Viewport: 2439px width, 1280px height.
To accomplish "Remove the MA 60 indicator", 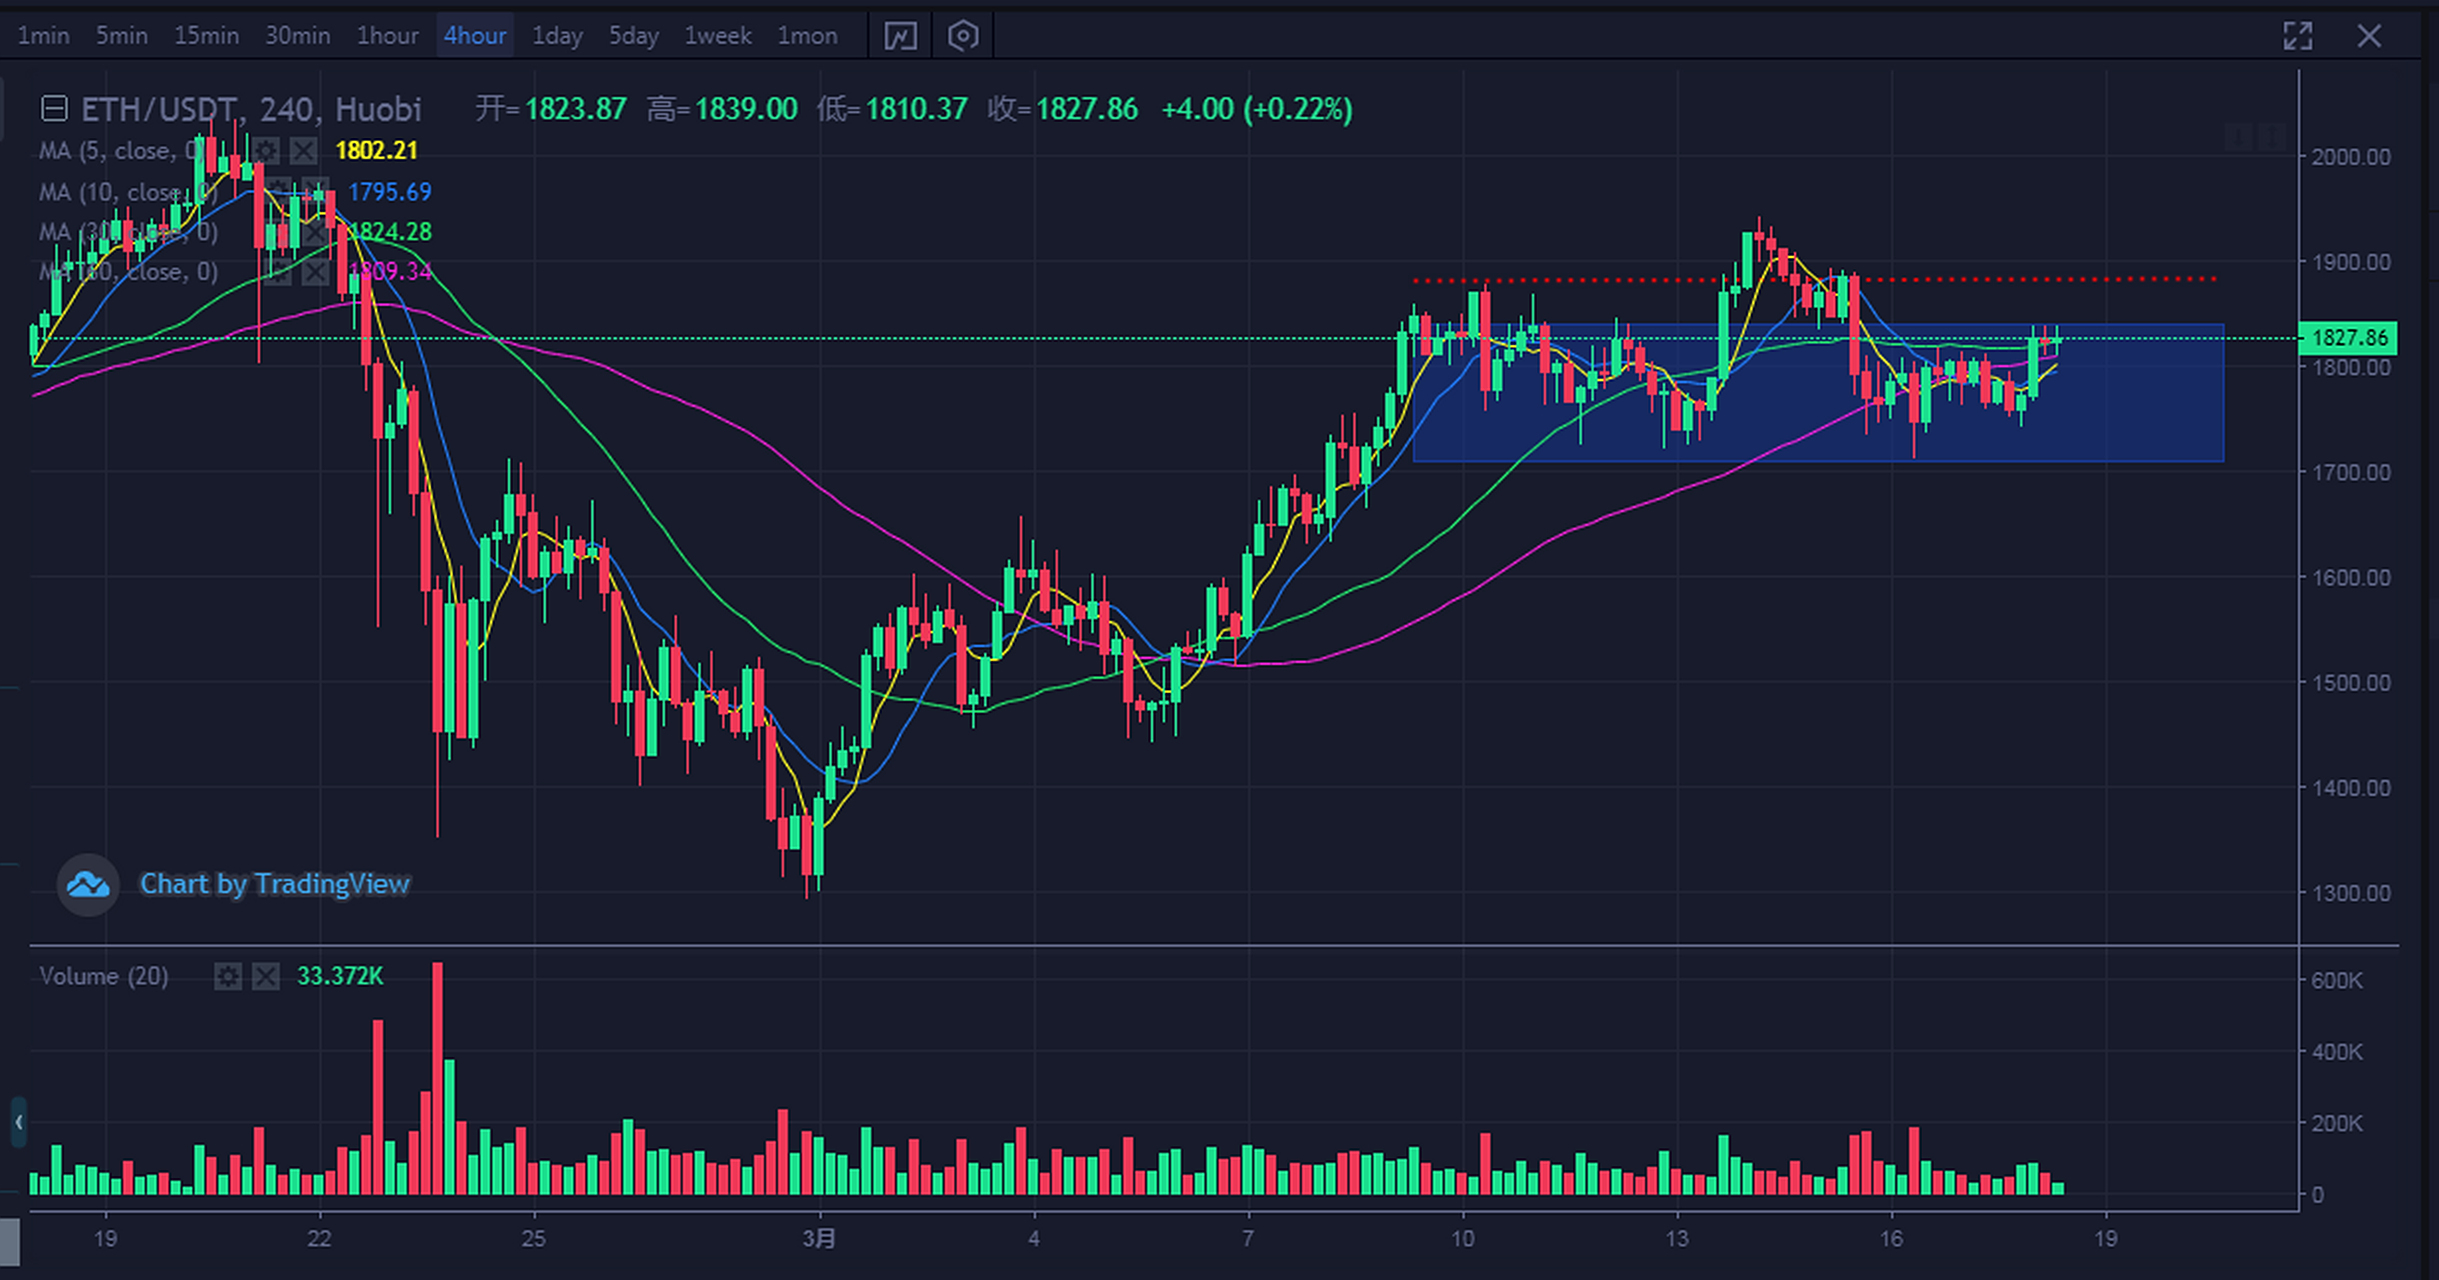I will 315,272.
